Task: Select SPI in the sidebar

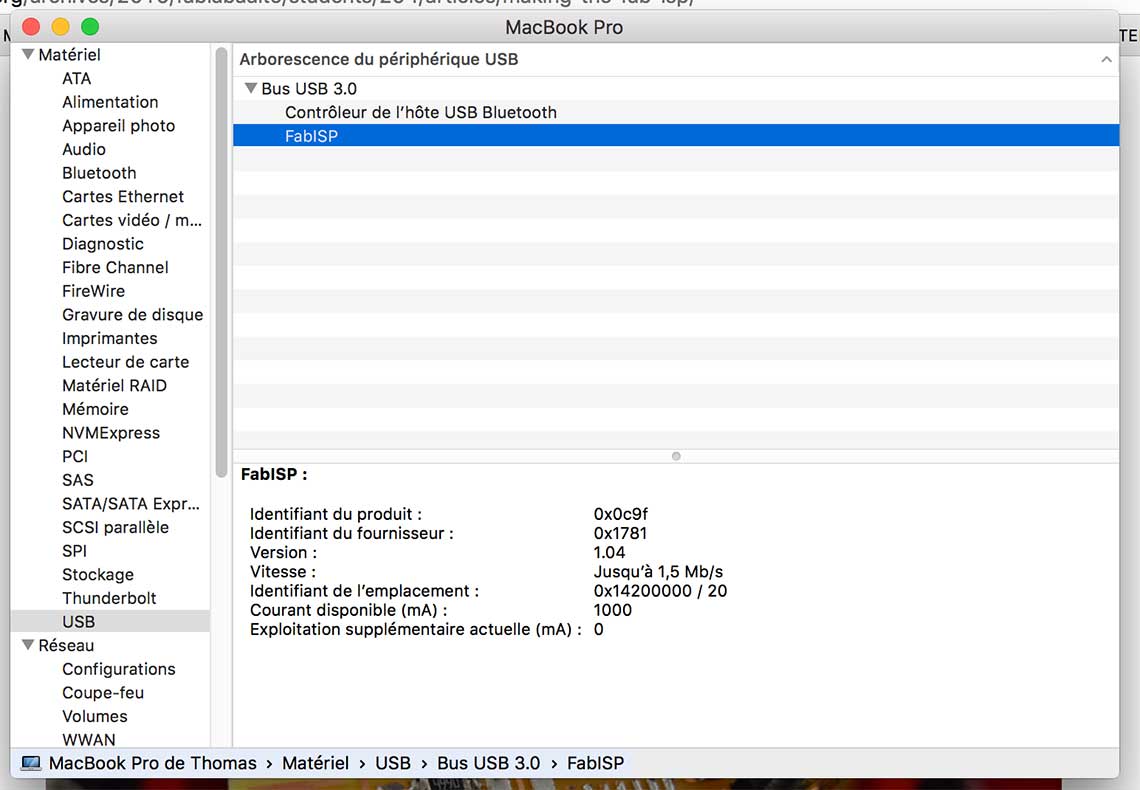Action: (x=74, y=551)
